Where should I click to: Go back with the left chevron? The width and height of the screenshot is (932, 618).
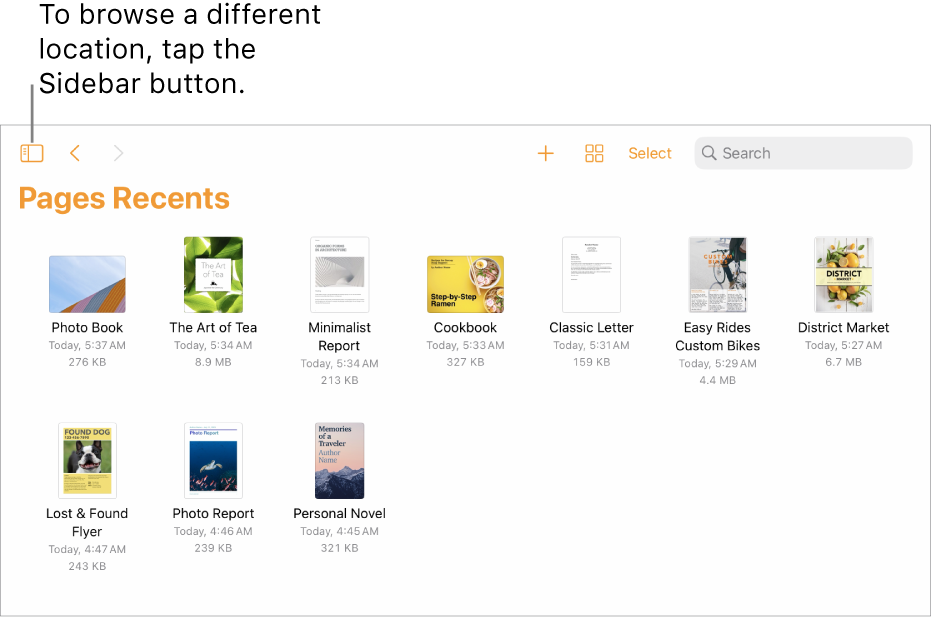(75, 153)
